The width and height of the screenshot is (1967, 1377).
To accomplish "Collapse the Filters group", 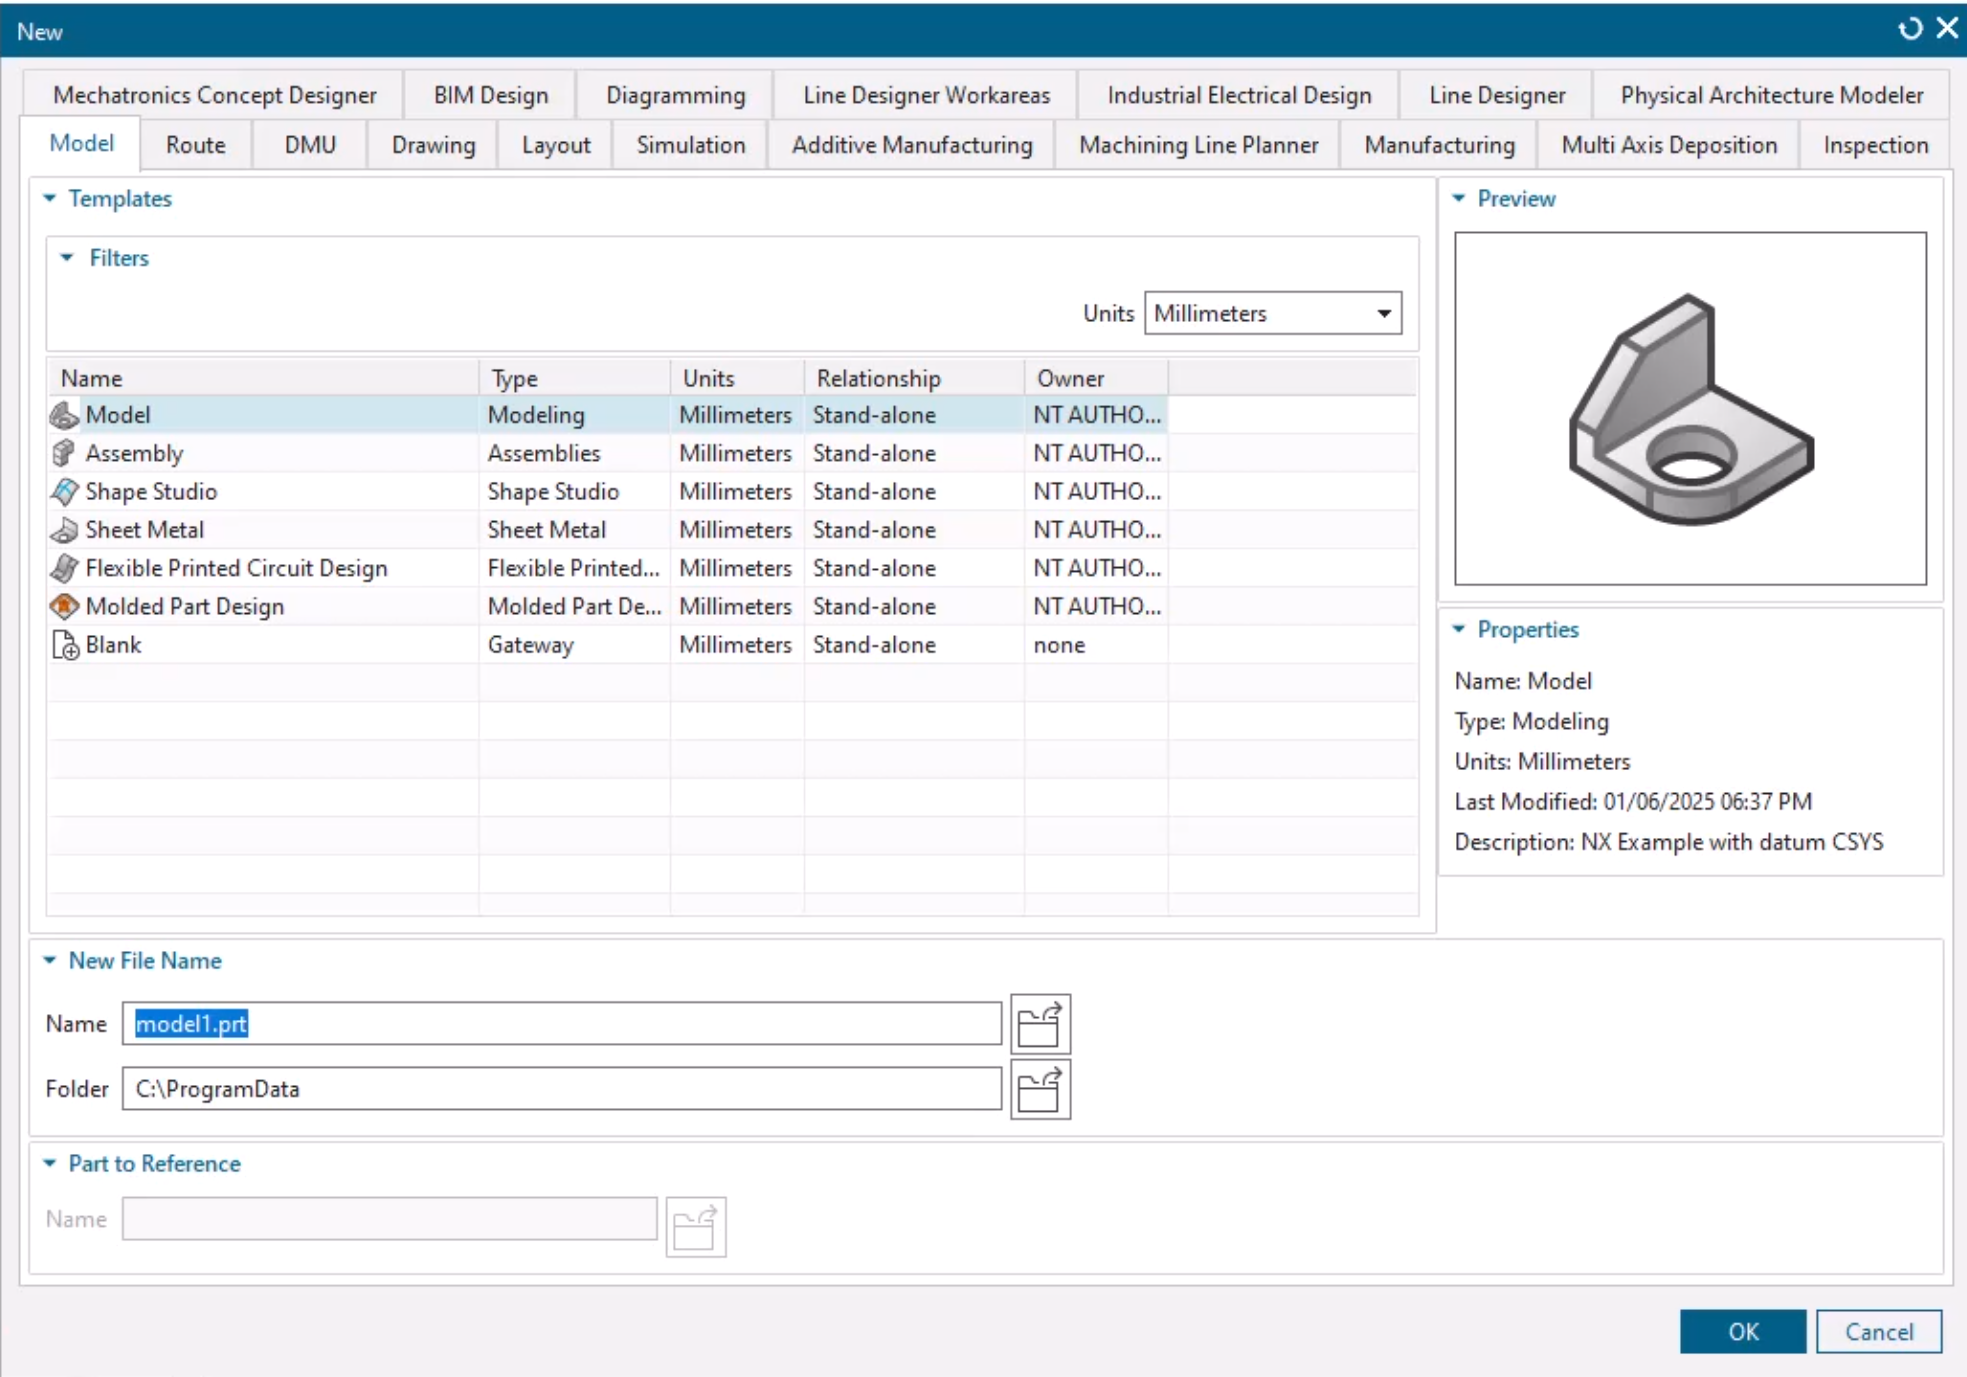I will tap(67, 258).
